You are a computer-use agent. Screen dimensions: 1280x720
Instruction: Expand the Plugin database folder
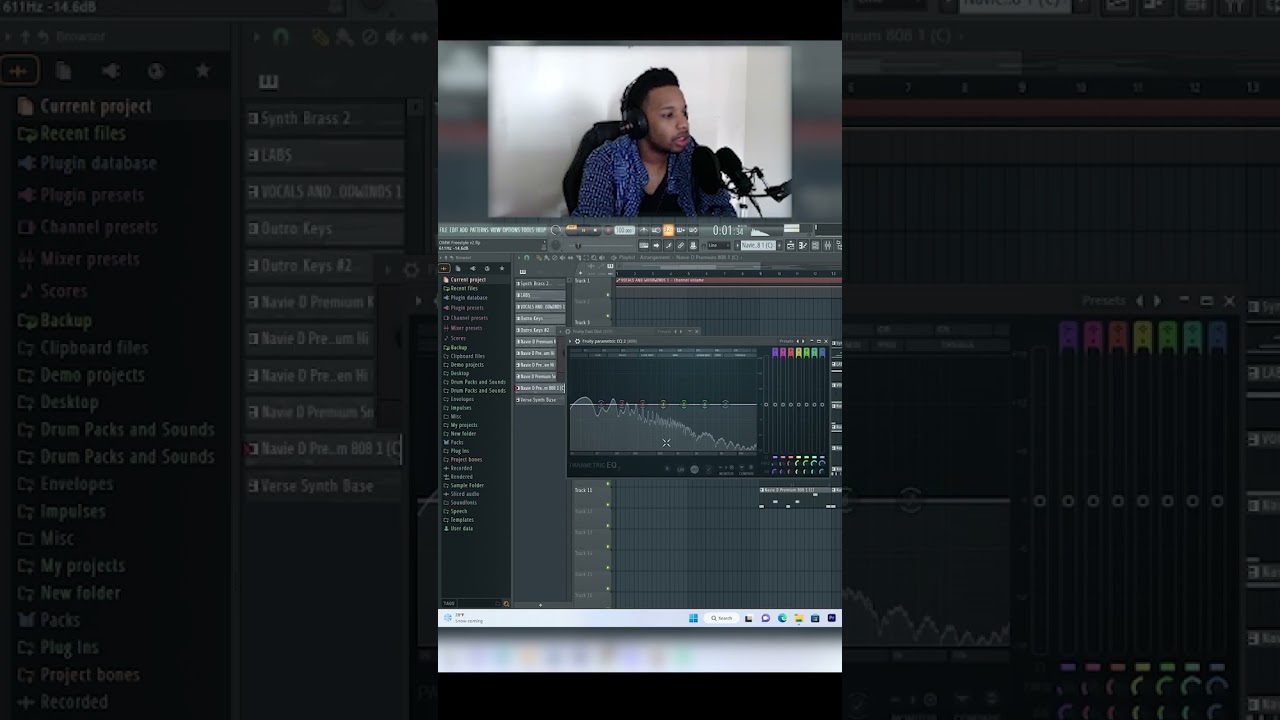468,298
